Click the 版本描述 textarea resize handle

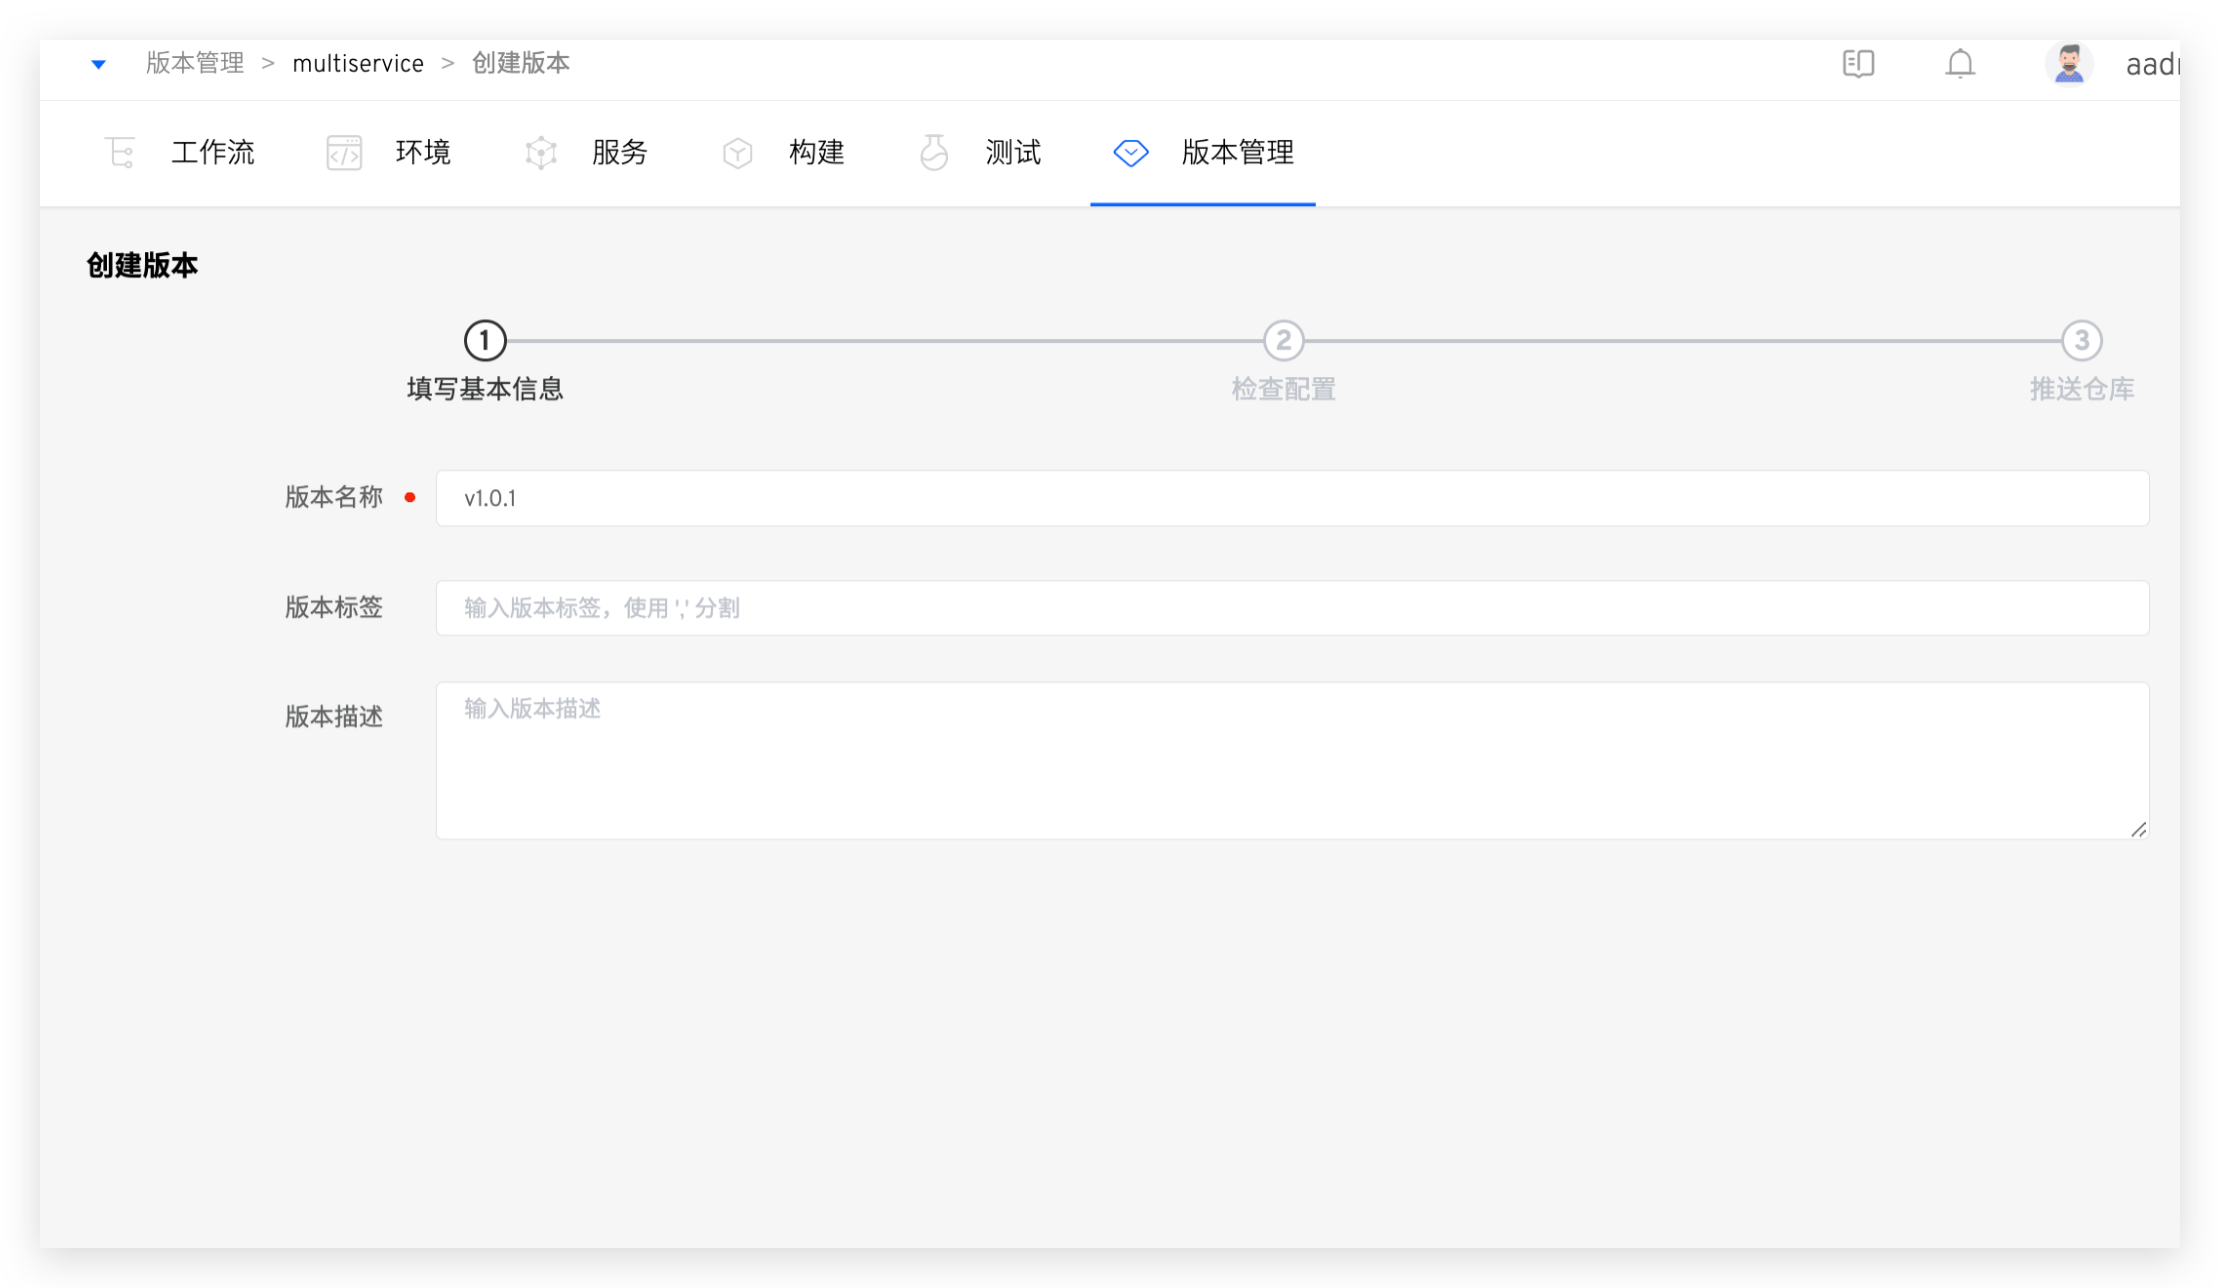point(2138,829)
